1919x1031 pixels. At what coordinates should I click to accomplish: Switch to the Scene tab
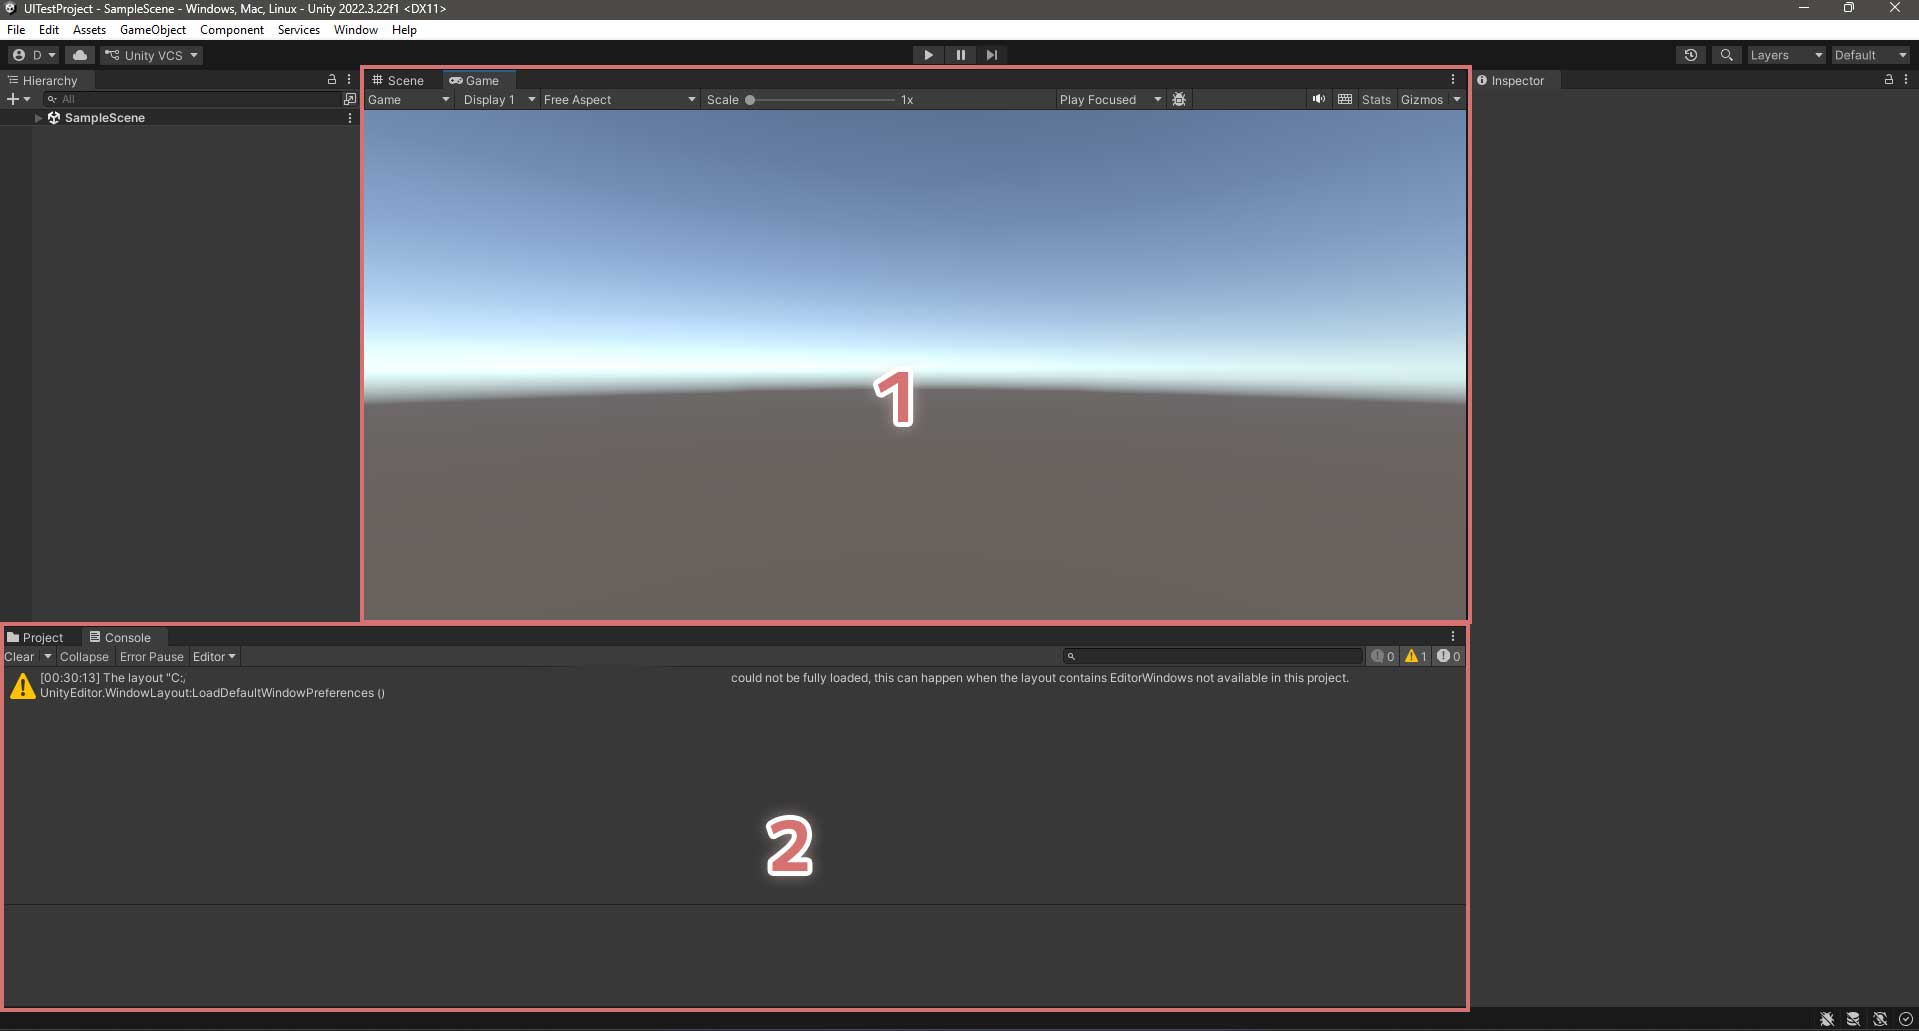(x=399, y=80)
